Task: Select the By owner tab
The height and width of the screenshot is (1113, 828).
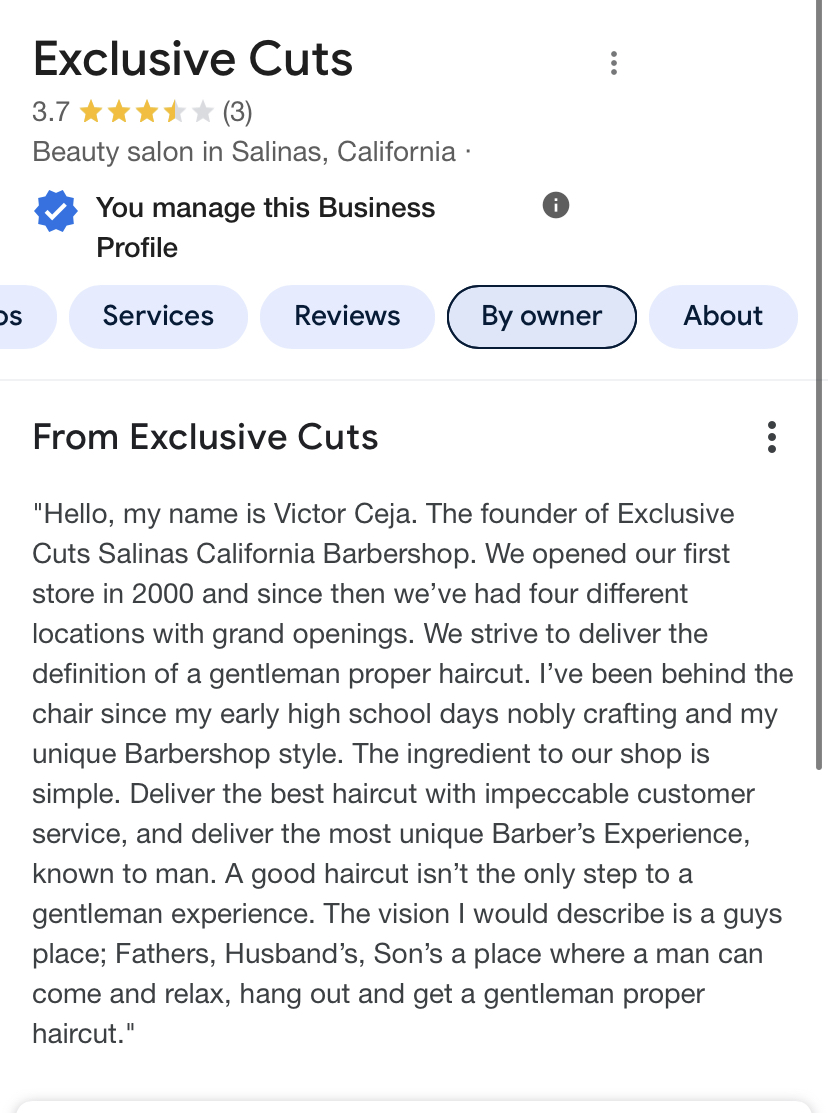Action: (541, 316)
